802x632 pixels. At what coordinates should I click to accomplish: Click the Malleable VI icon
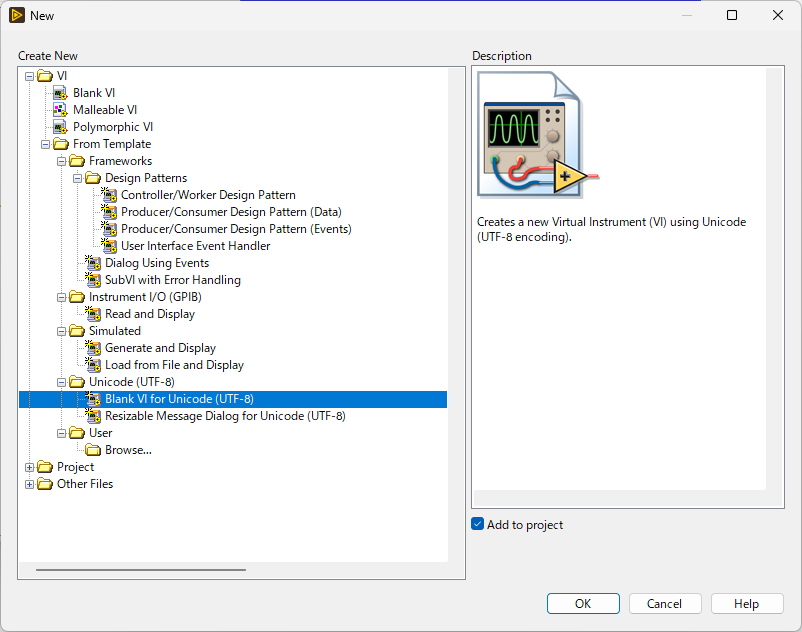(x=60, y=110)
